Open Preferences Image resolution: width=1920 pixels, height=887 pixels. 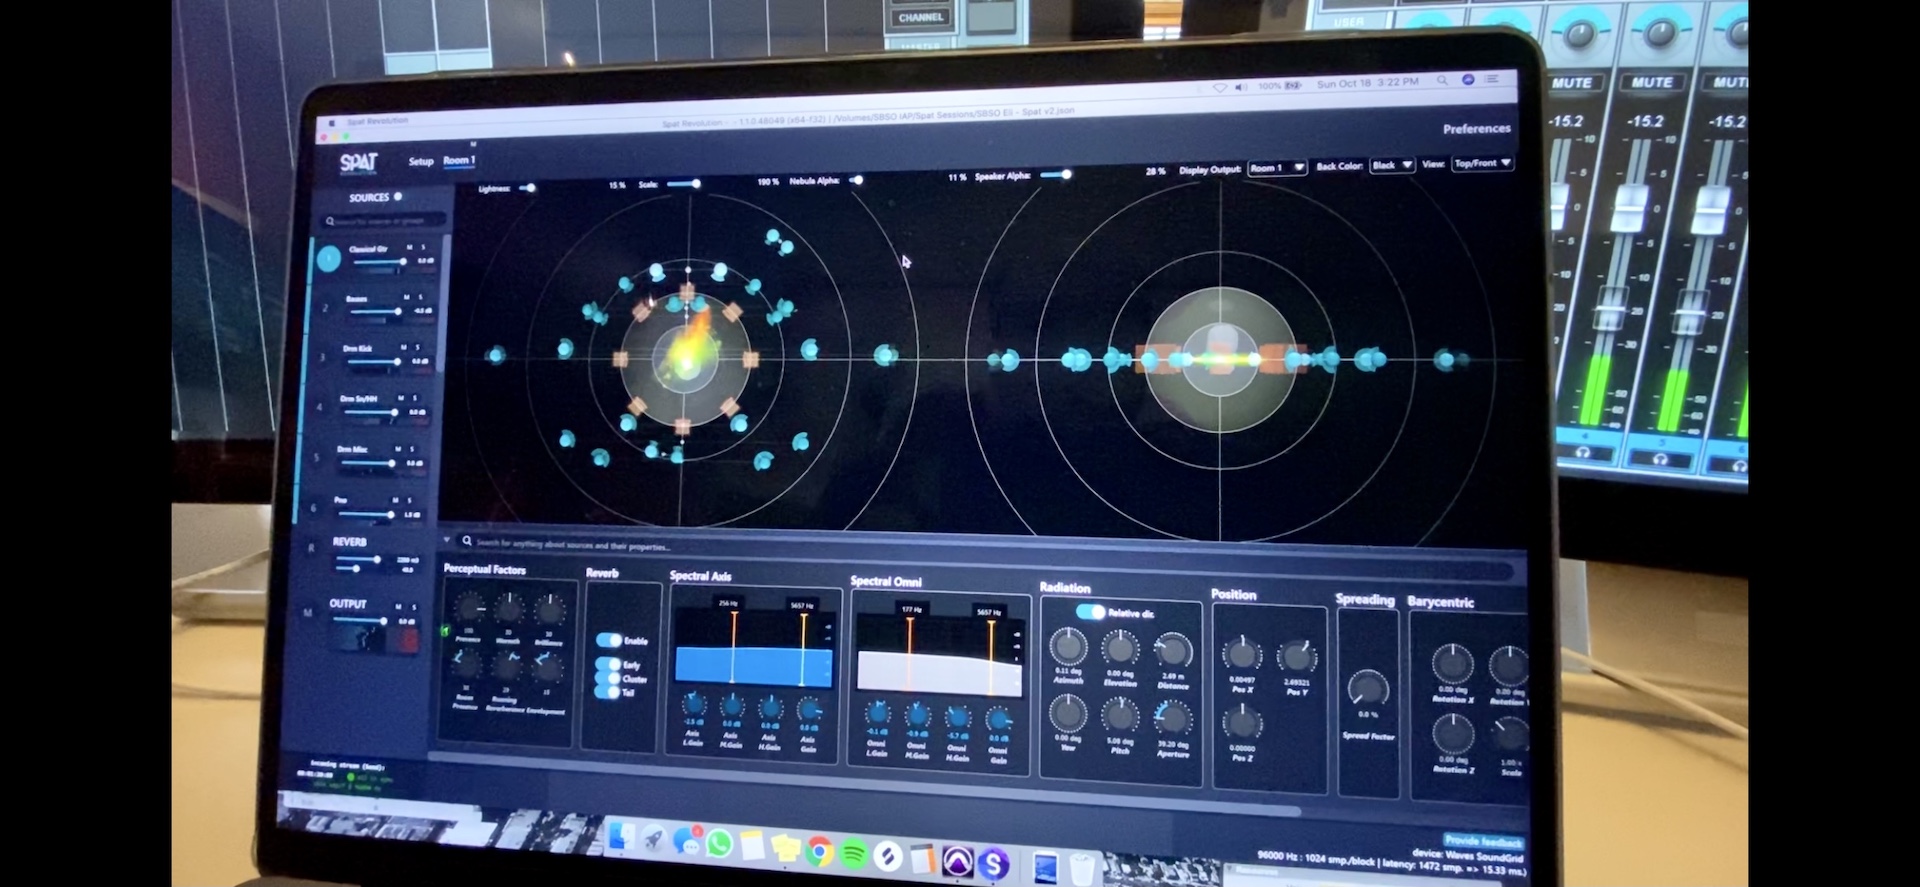pos(1476,129)
